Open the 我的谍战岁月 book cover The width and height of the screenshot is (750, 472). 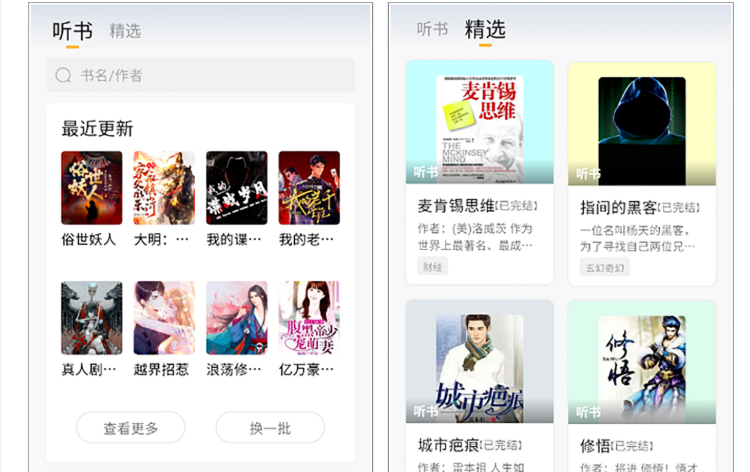pos(237,187)
